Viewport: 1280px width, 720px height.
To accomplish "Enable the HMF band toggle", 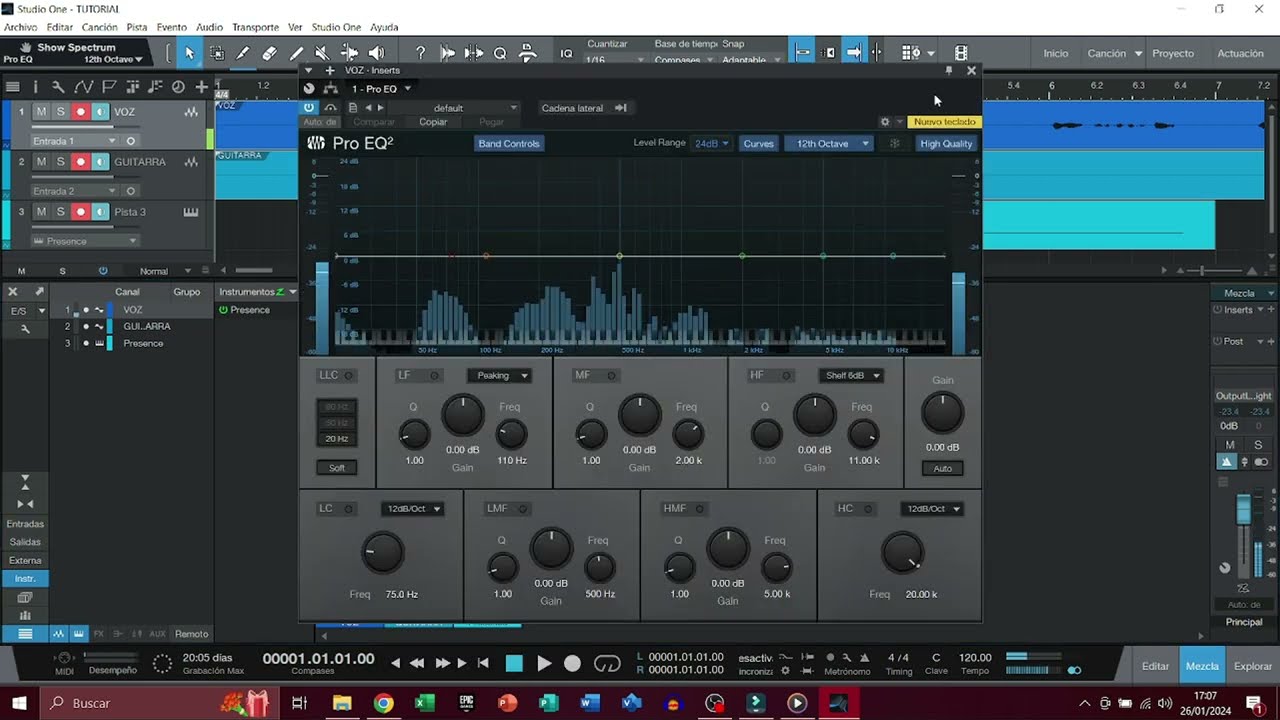I will point(699,509).
